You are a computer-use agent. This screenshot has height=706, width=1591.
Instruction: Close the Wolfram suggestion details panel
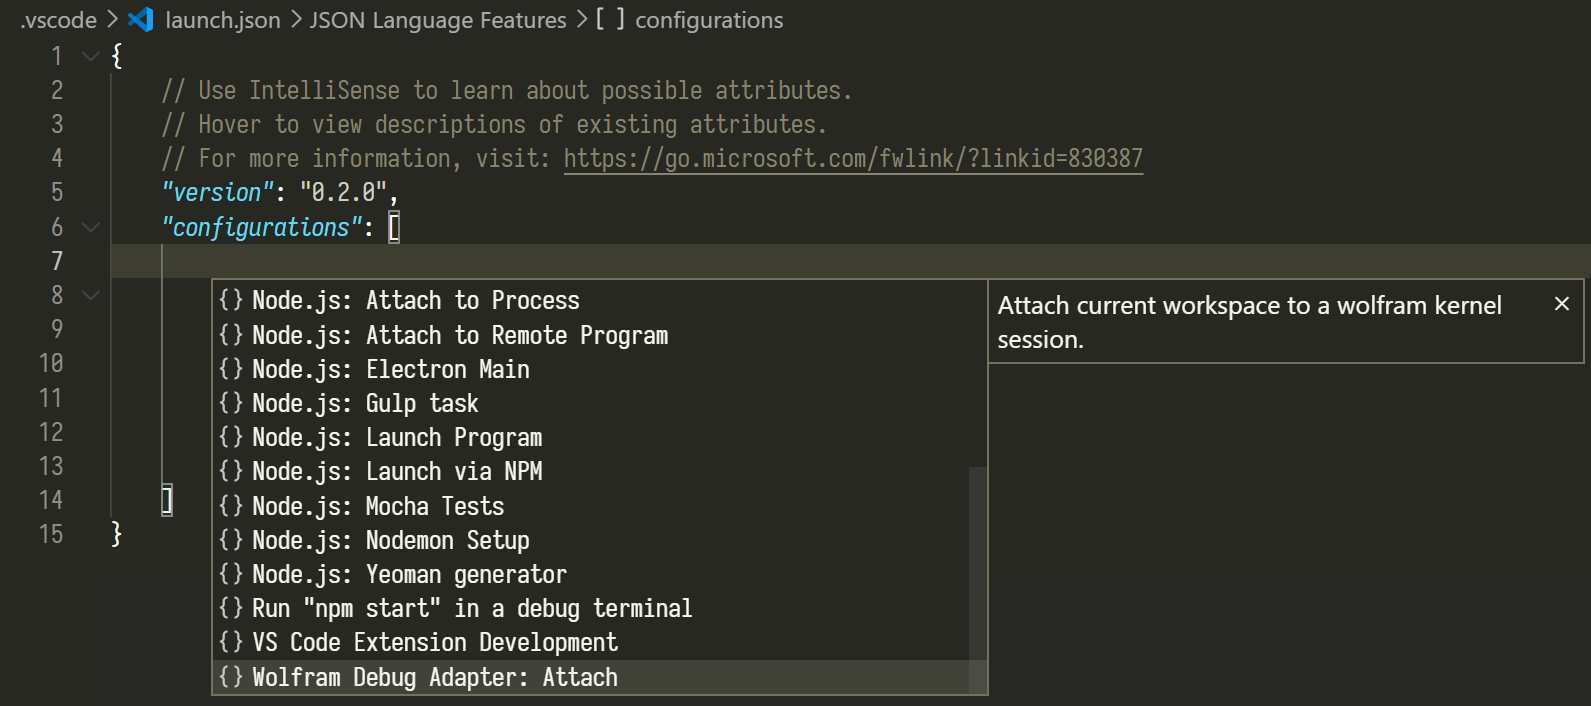1562,304
